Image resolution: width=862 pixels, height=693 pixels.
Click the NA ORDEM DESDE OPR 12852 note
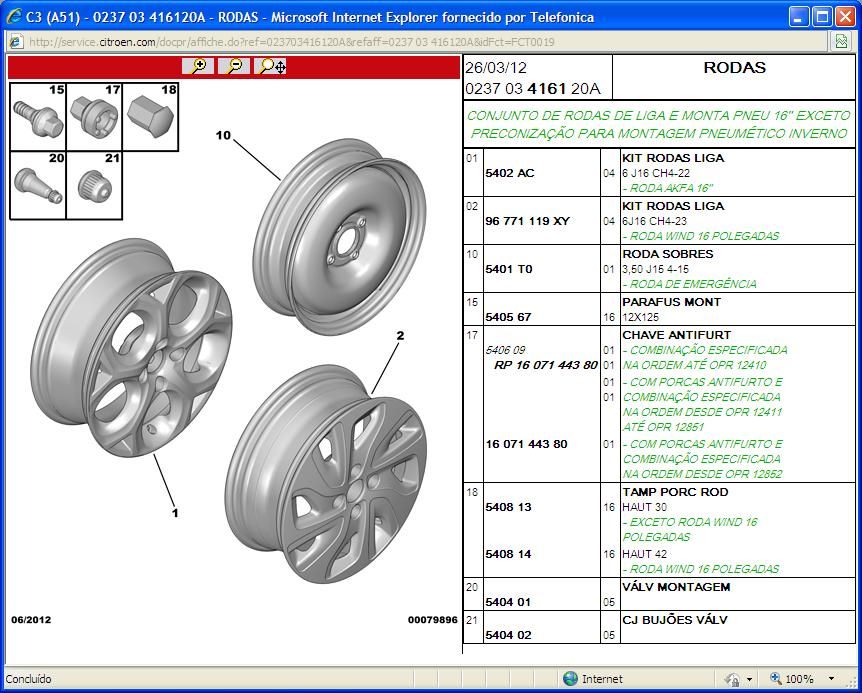[703, 474]
